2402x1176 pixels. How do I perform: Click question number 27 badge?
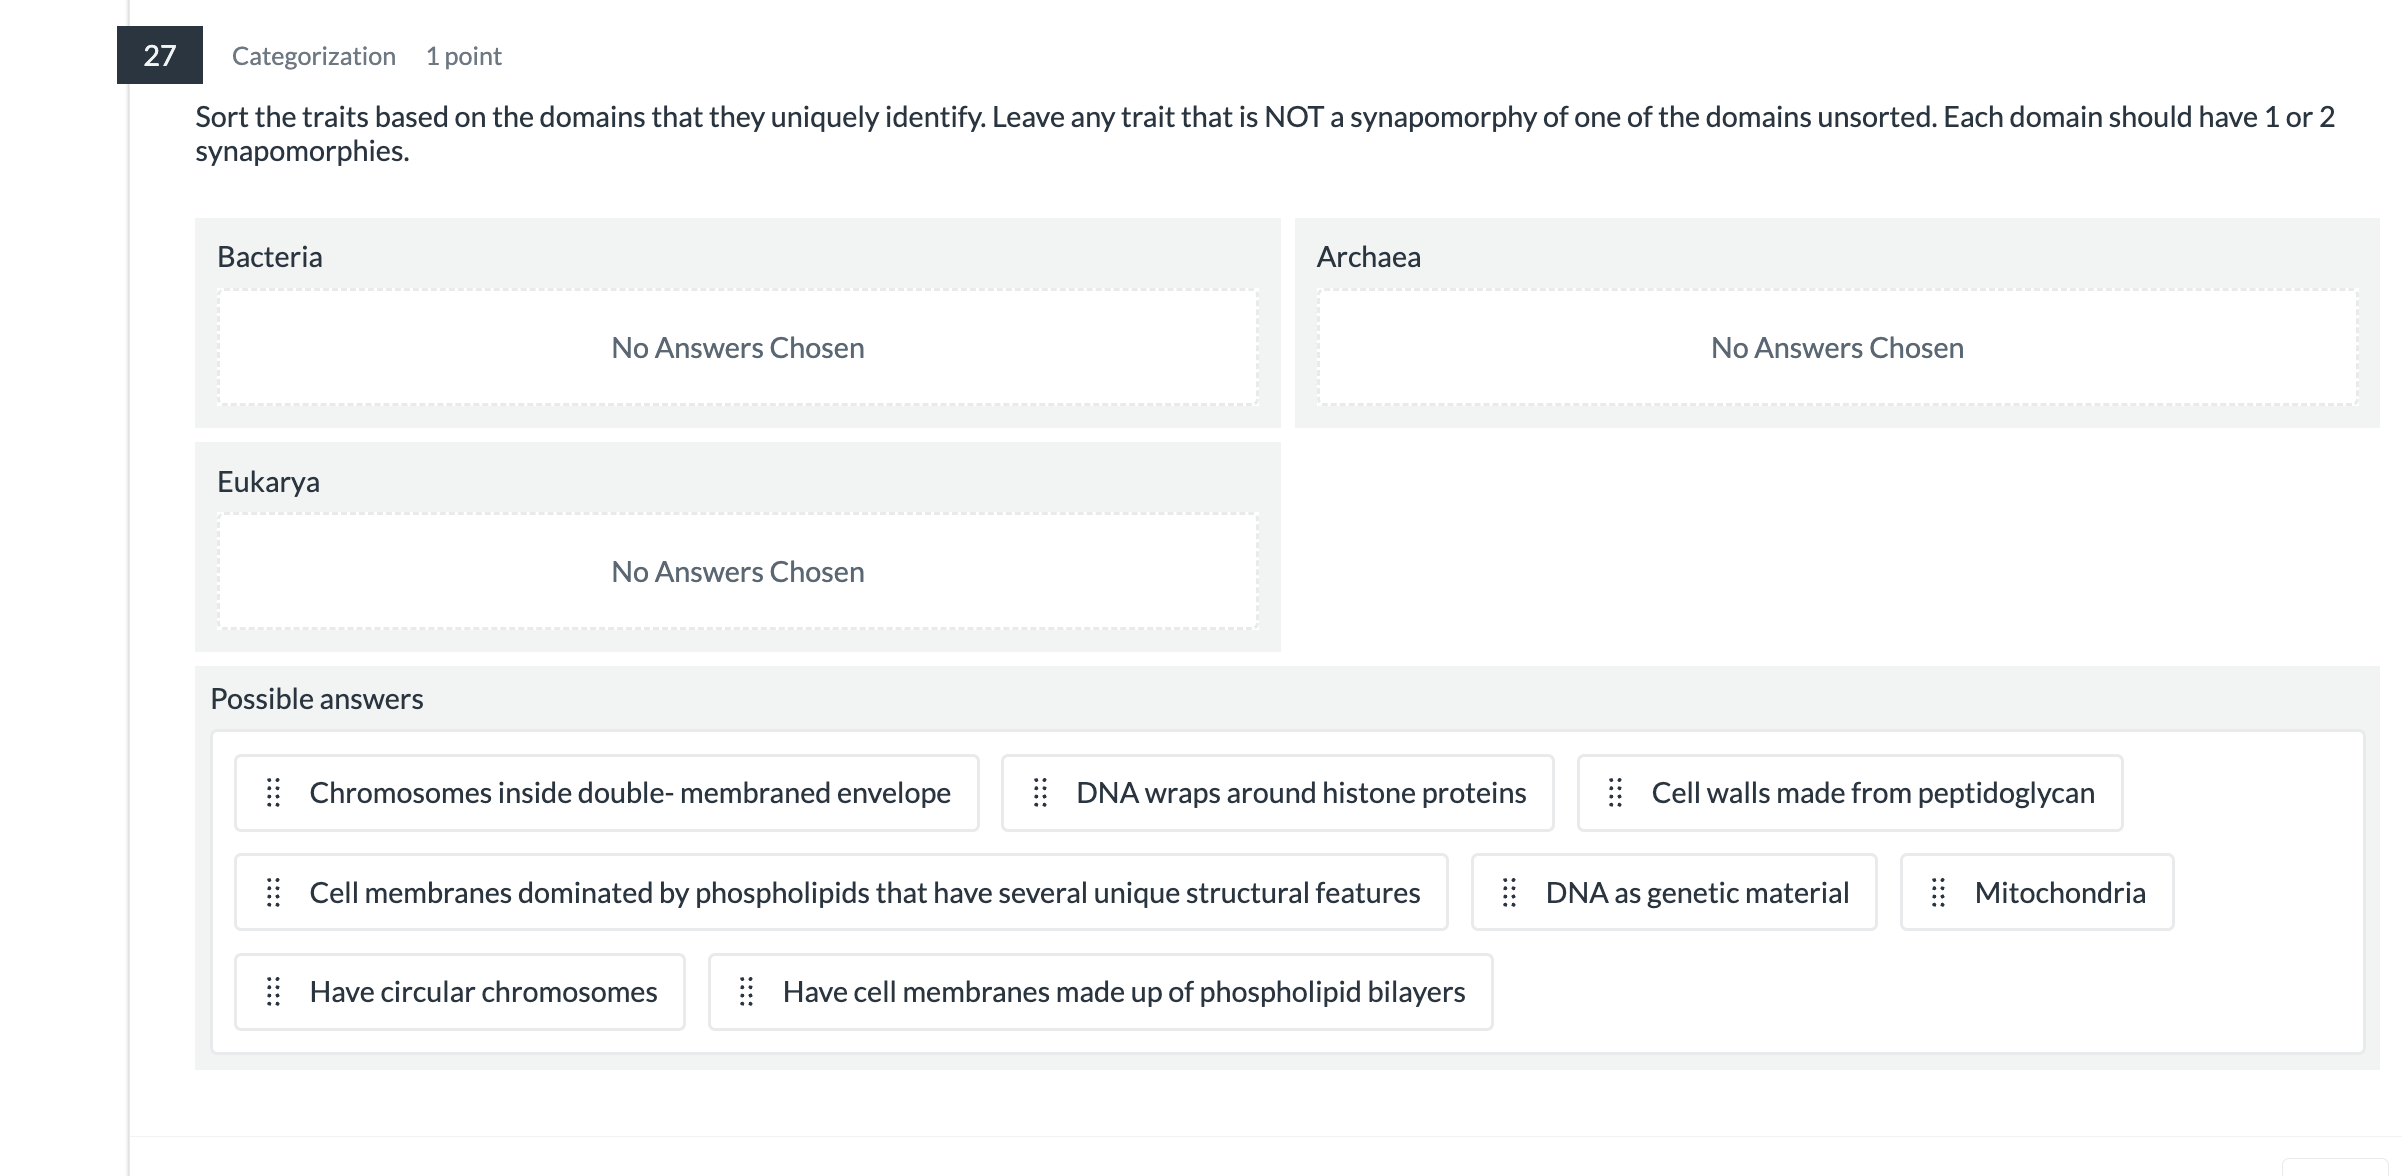pos(160,55)
